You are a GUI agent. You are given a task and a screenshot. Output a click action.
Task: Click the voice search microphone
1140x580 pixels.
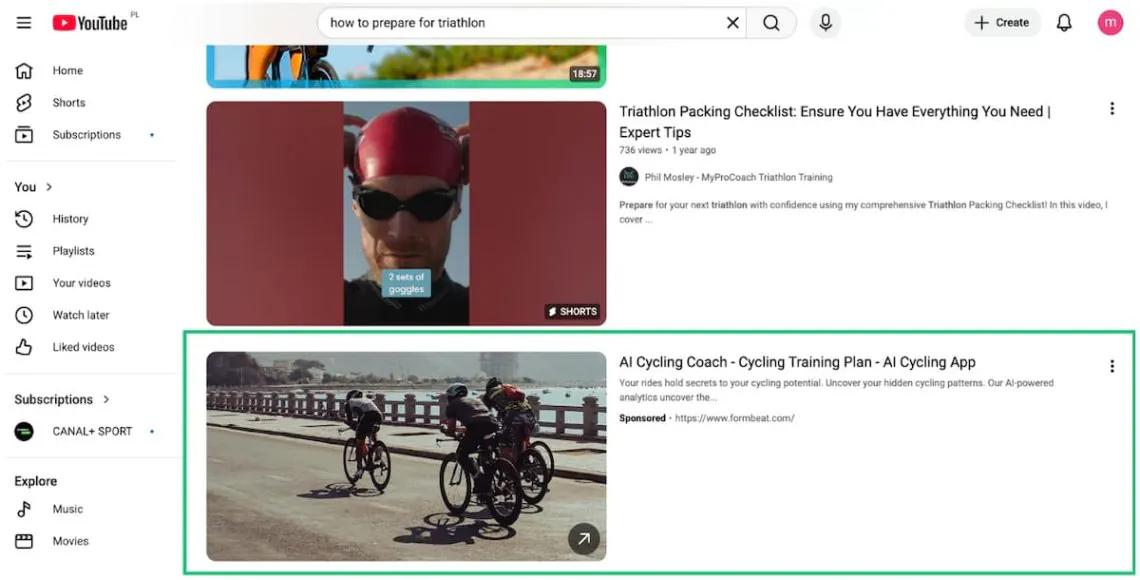pyautogui.click(x=825, y=22)
